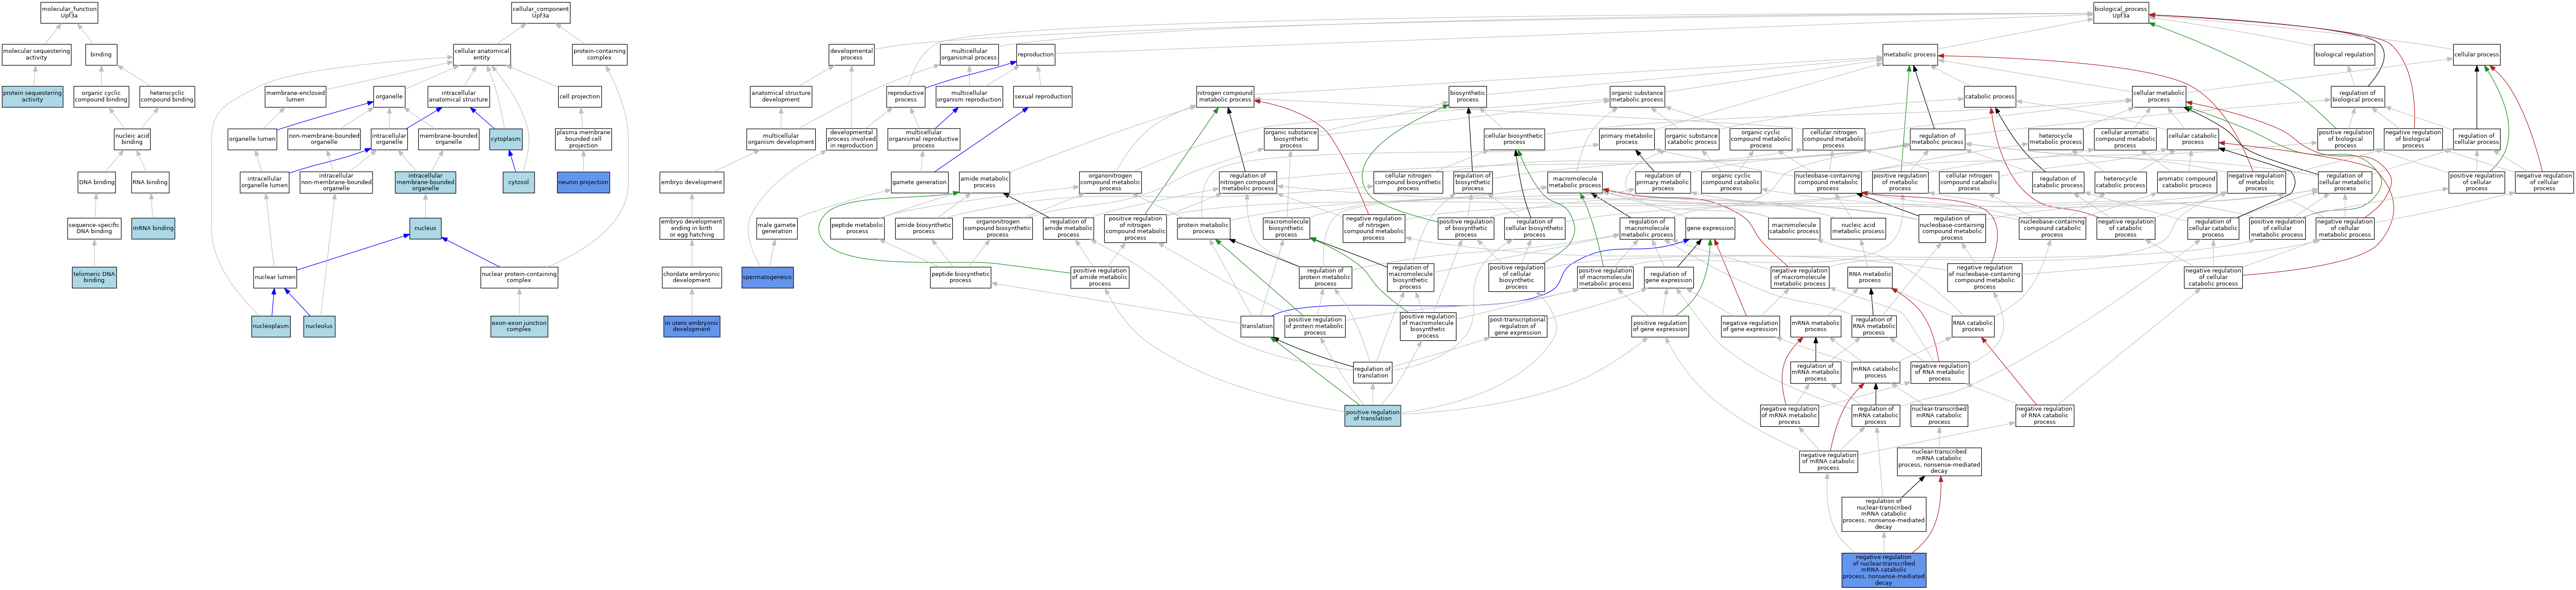The height and width of the screenshot is (590, 2576).
Task: Click the cell projection node
Action: tap(580, 97)
